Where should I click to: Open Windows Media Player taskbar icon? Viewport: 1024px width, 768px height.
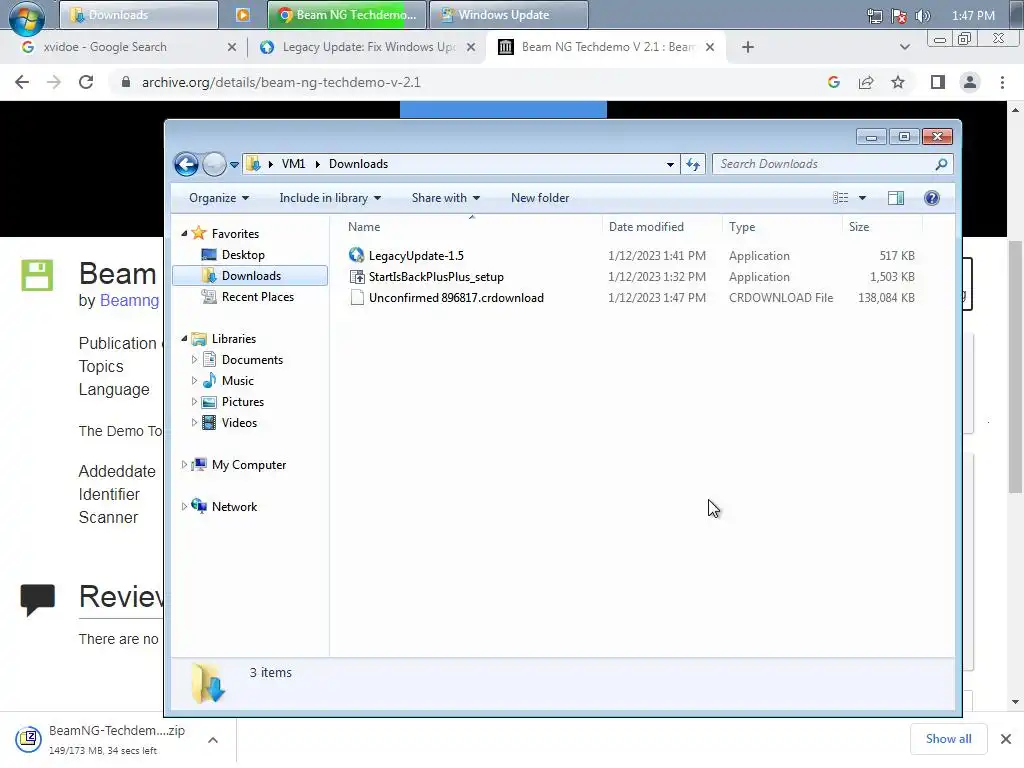(x=242, y=14)
